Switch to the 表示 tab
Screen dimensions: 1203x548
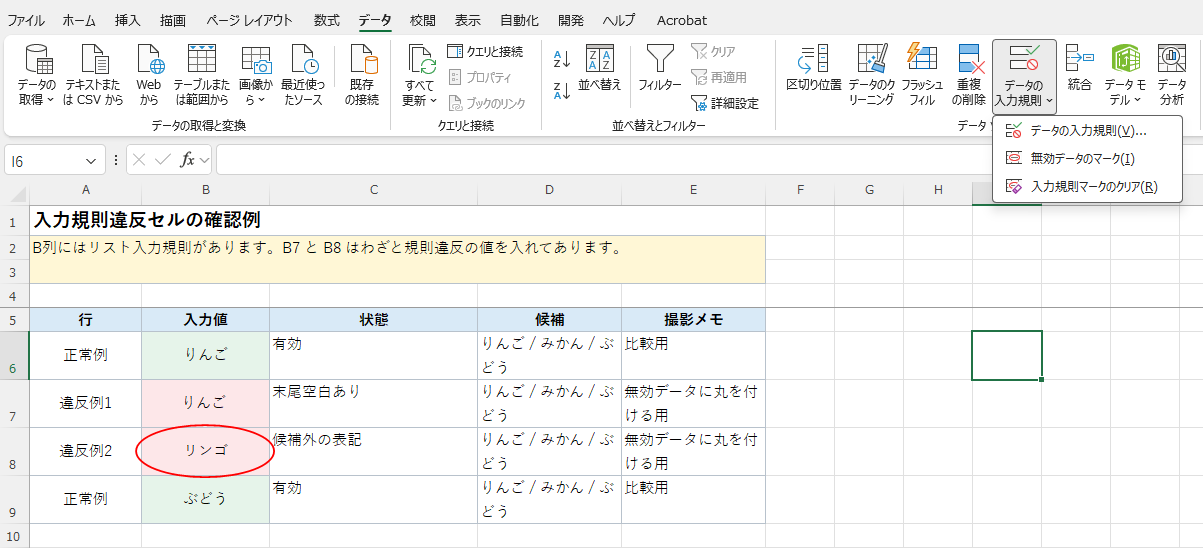click(x=467, y=20)
